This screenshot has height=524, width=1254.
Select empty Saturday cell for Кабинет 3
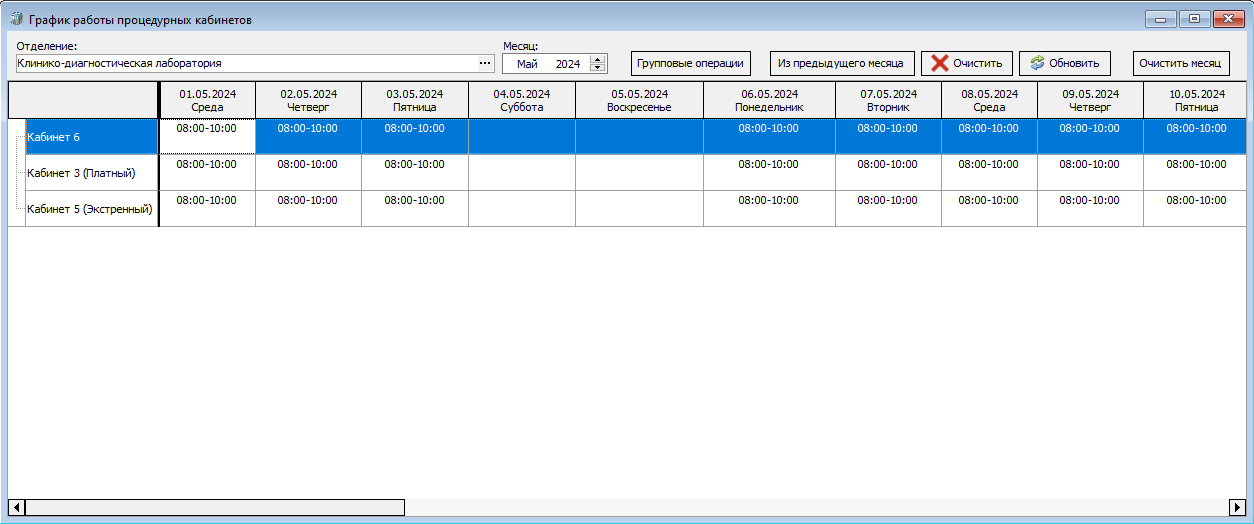[521, 172]
